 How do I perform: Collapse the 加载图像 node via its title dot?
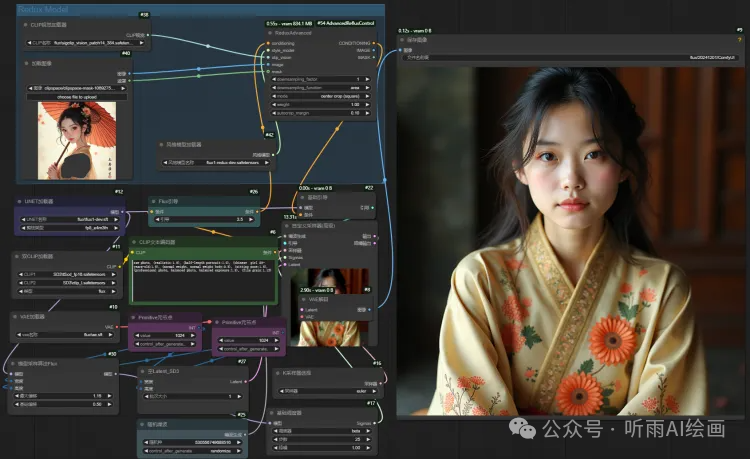point(26,63)
